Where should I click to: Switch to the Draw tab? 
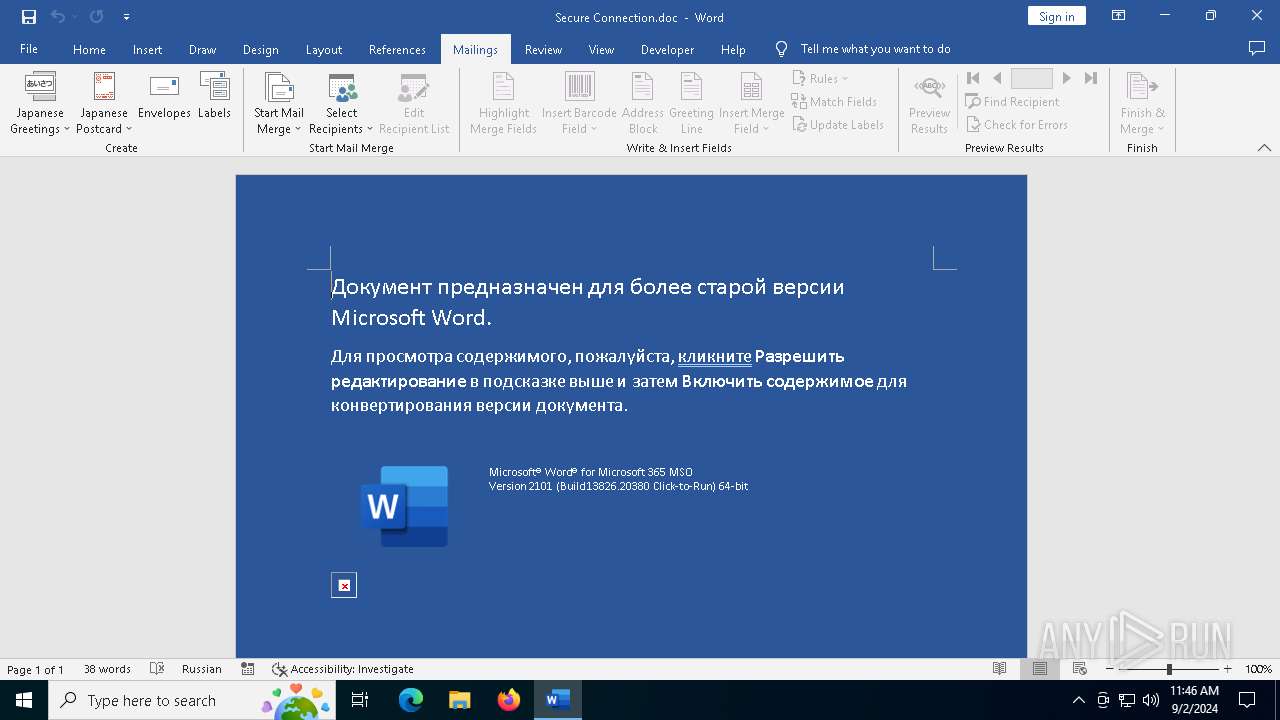click(202, 49)
